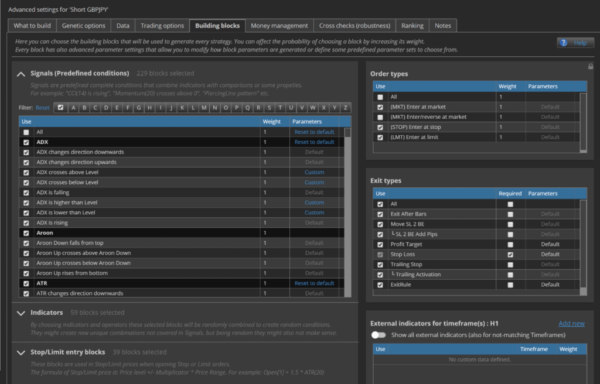Open Custom parameters for ADX crosses below Level

[314, 182]
